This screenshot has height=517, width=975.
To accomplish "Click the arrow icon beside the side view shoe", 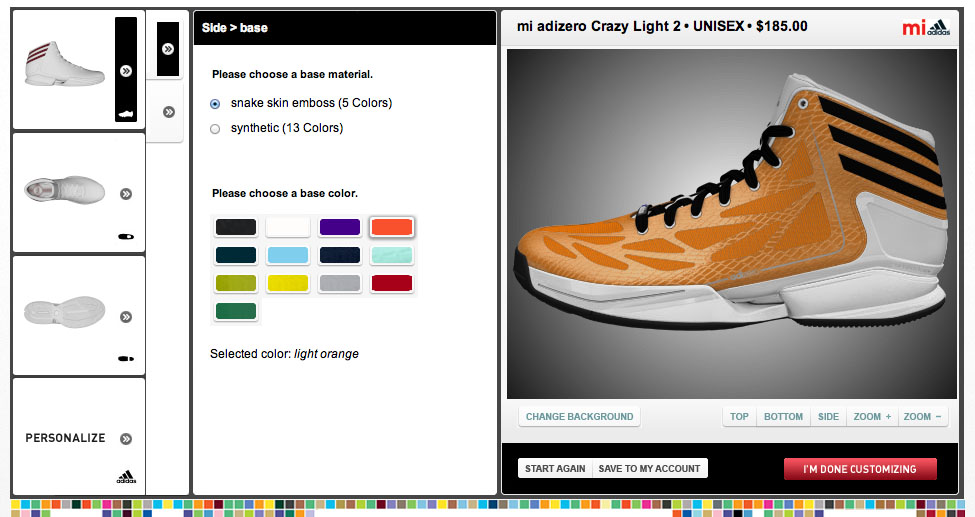I will coord(126,71).
